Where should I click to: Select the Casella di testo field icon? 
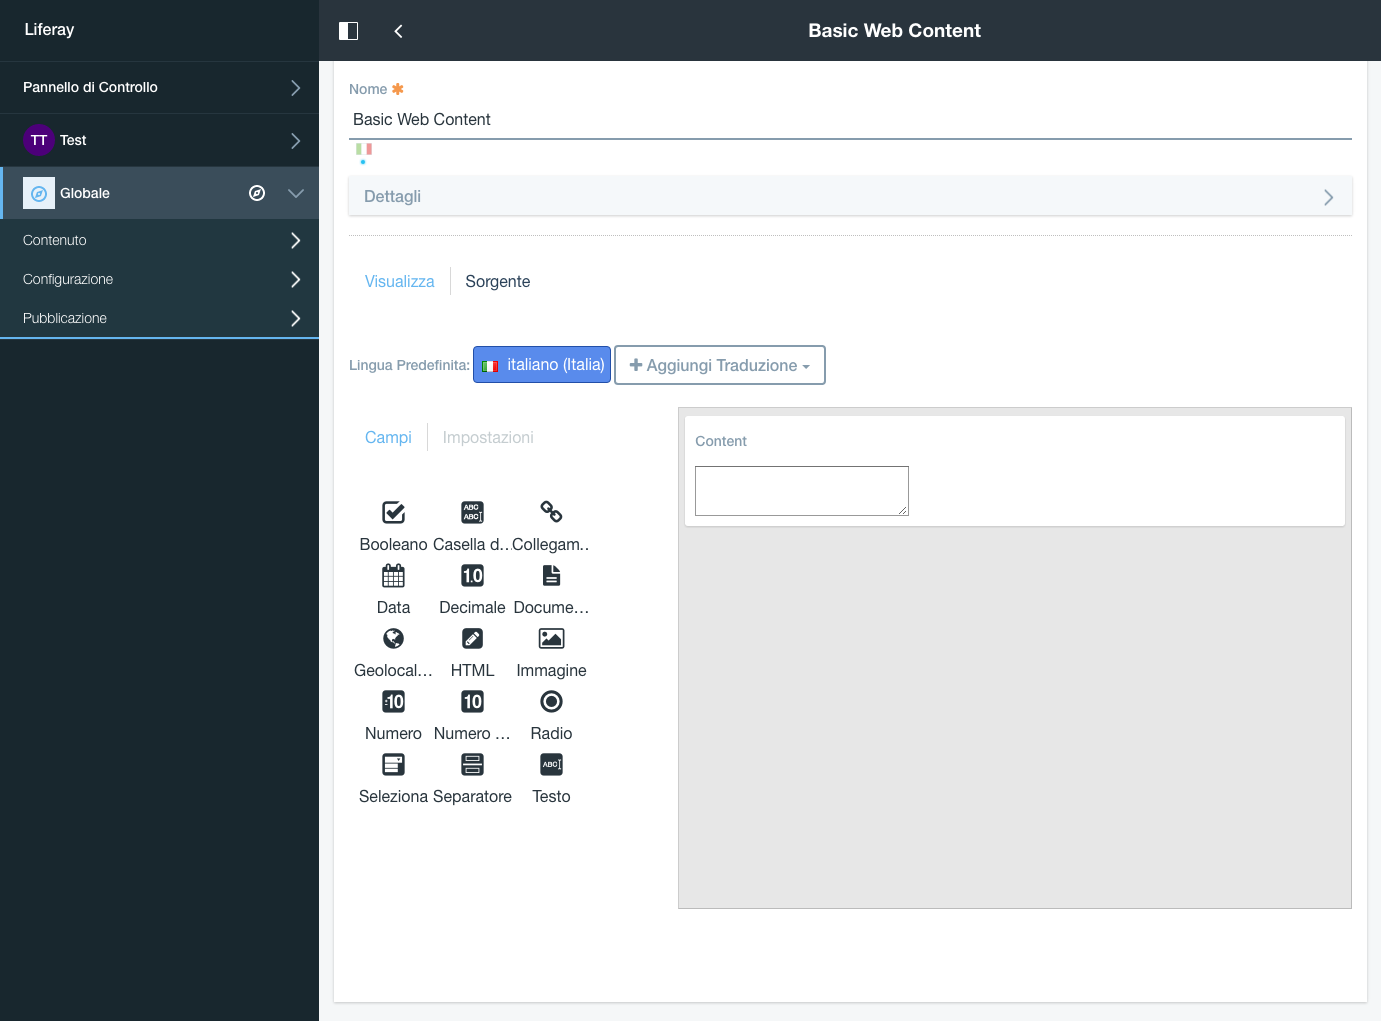(472, 512)
